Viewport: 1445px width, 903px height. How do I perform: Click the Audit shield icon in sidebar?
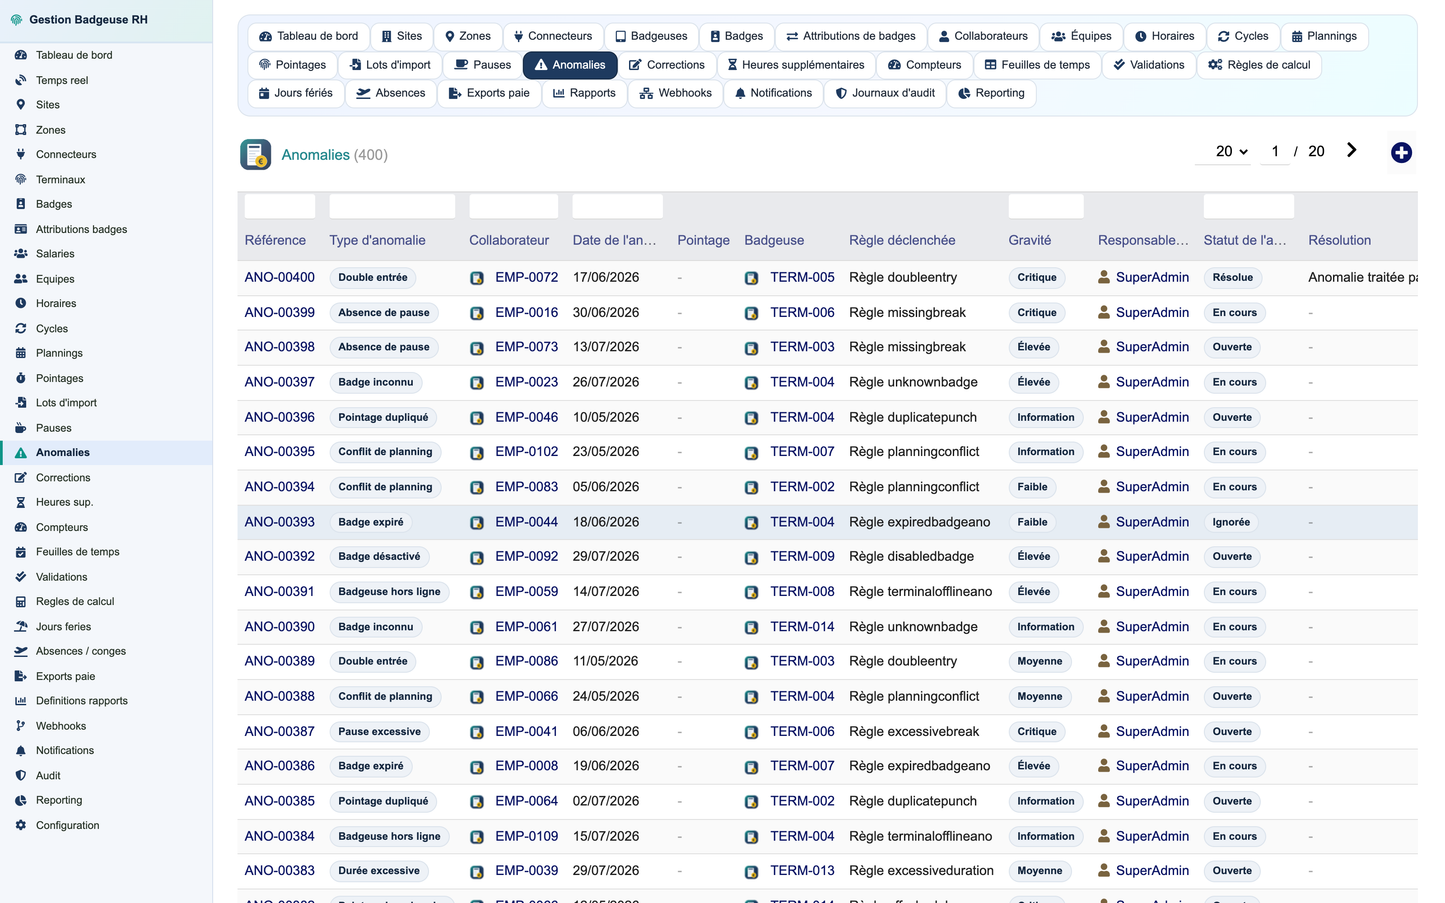[20, 775]
